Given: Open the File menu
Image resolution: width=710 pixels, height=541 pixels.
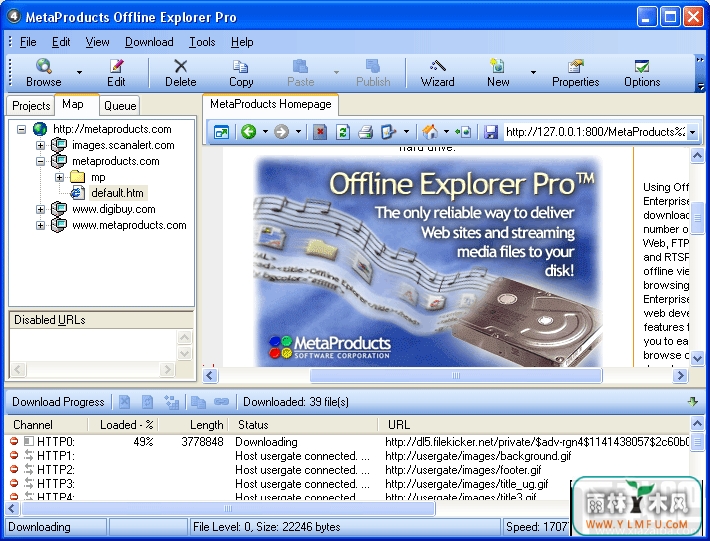Looking at the screenshot, I should (x=28, y=42).
